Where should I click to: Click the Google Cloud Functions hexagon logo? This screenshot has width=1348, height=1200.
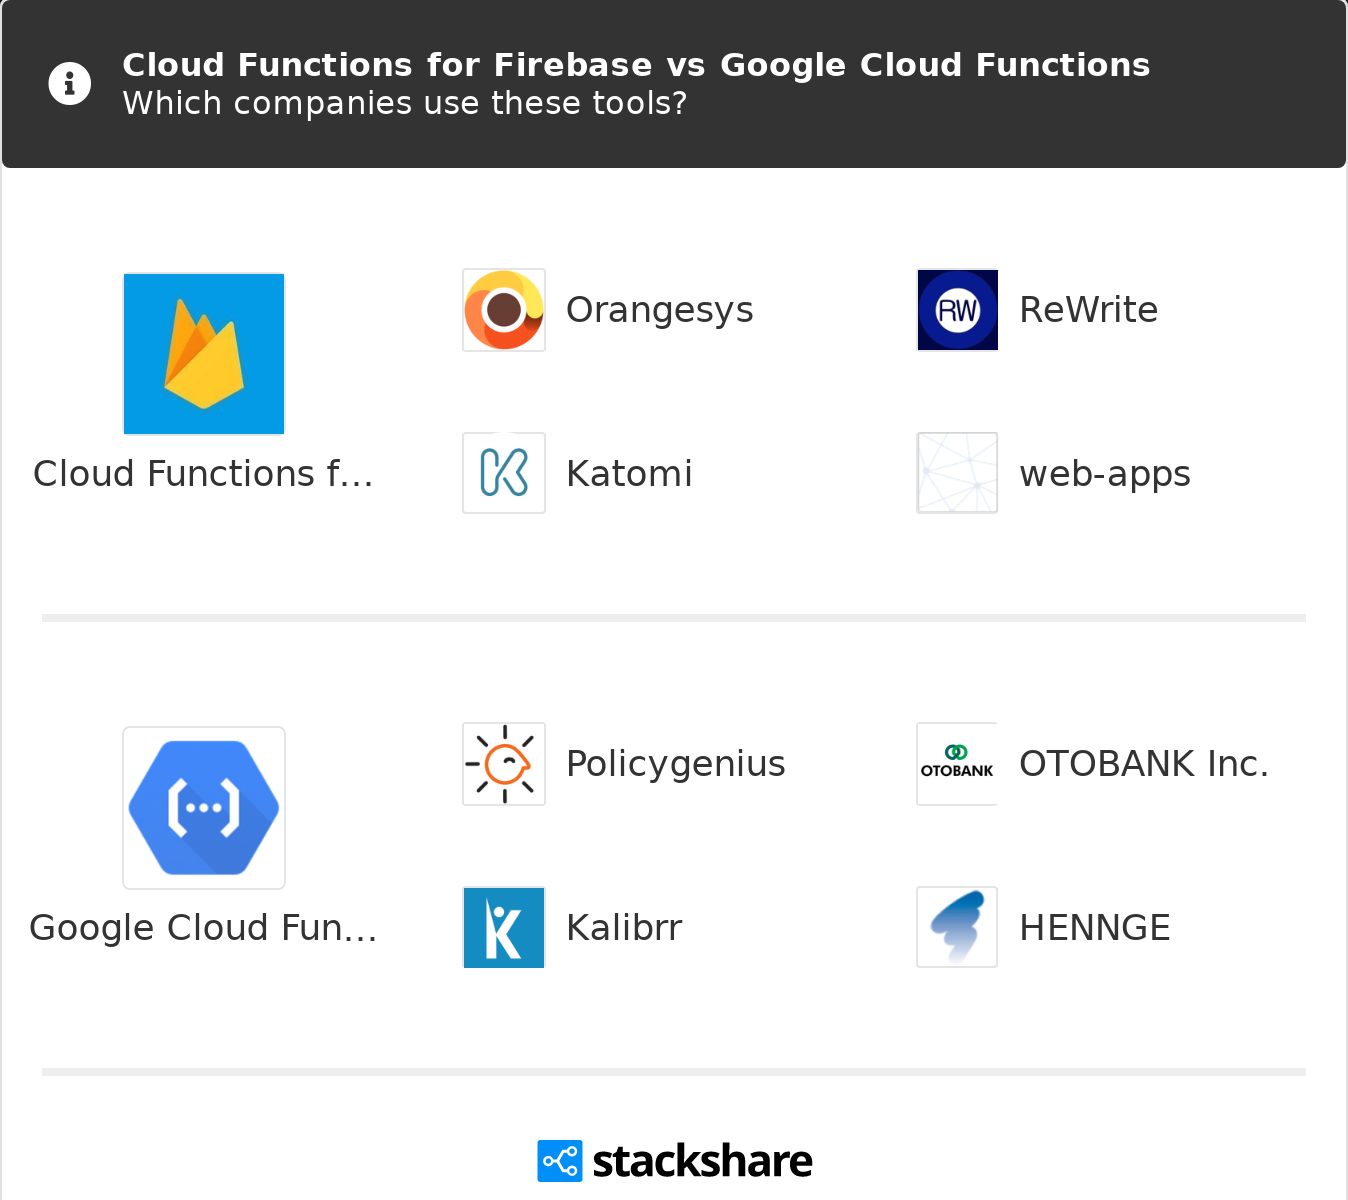pyautogui.click(x=204, y=808)
